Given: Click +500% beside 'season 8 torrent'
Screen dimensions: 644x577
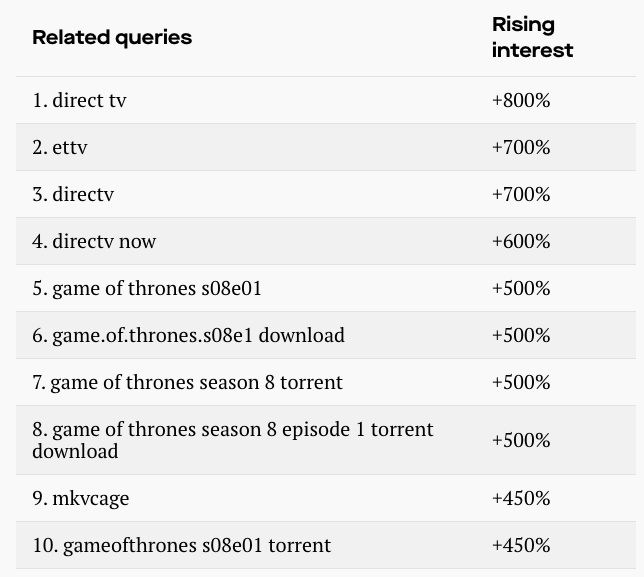Looking at the screenshot, I should point(521,382).
